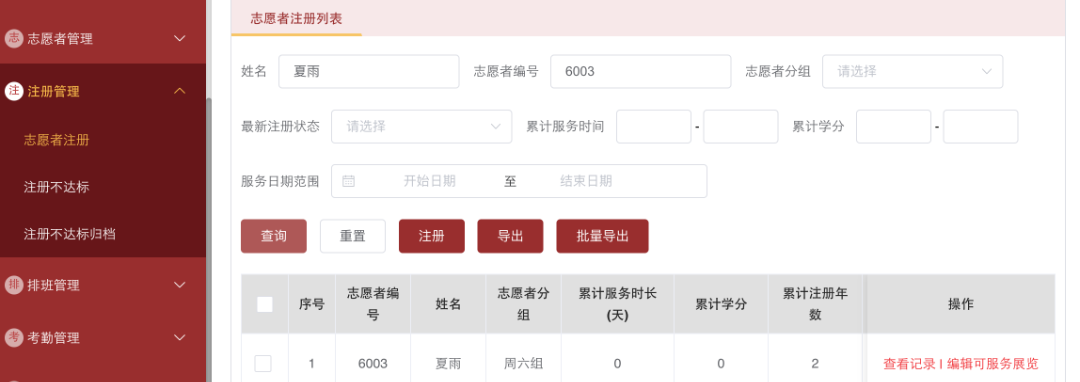Click the 累计服务时间 minimum input
1080x382 pixels.
[x=654, y=127]
